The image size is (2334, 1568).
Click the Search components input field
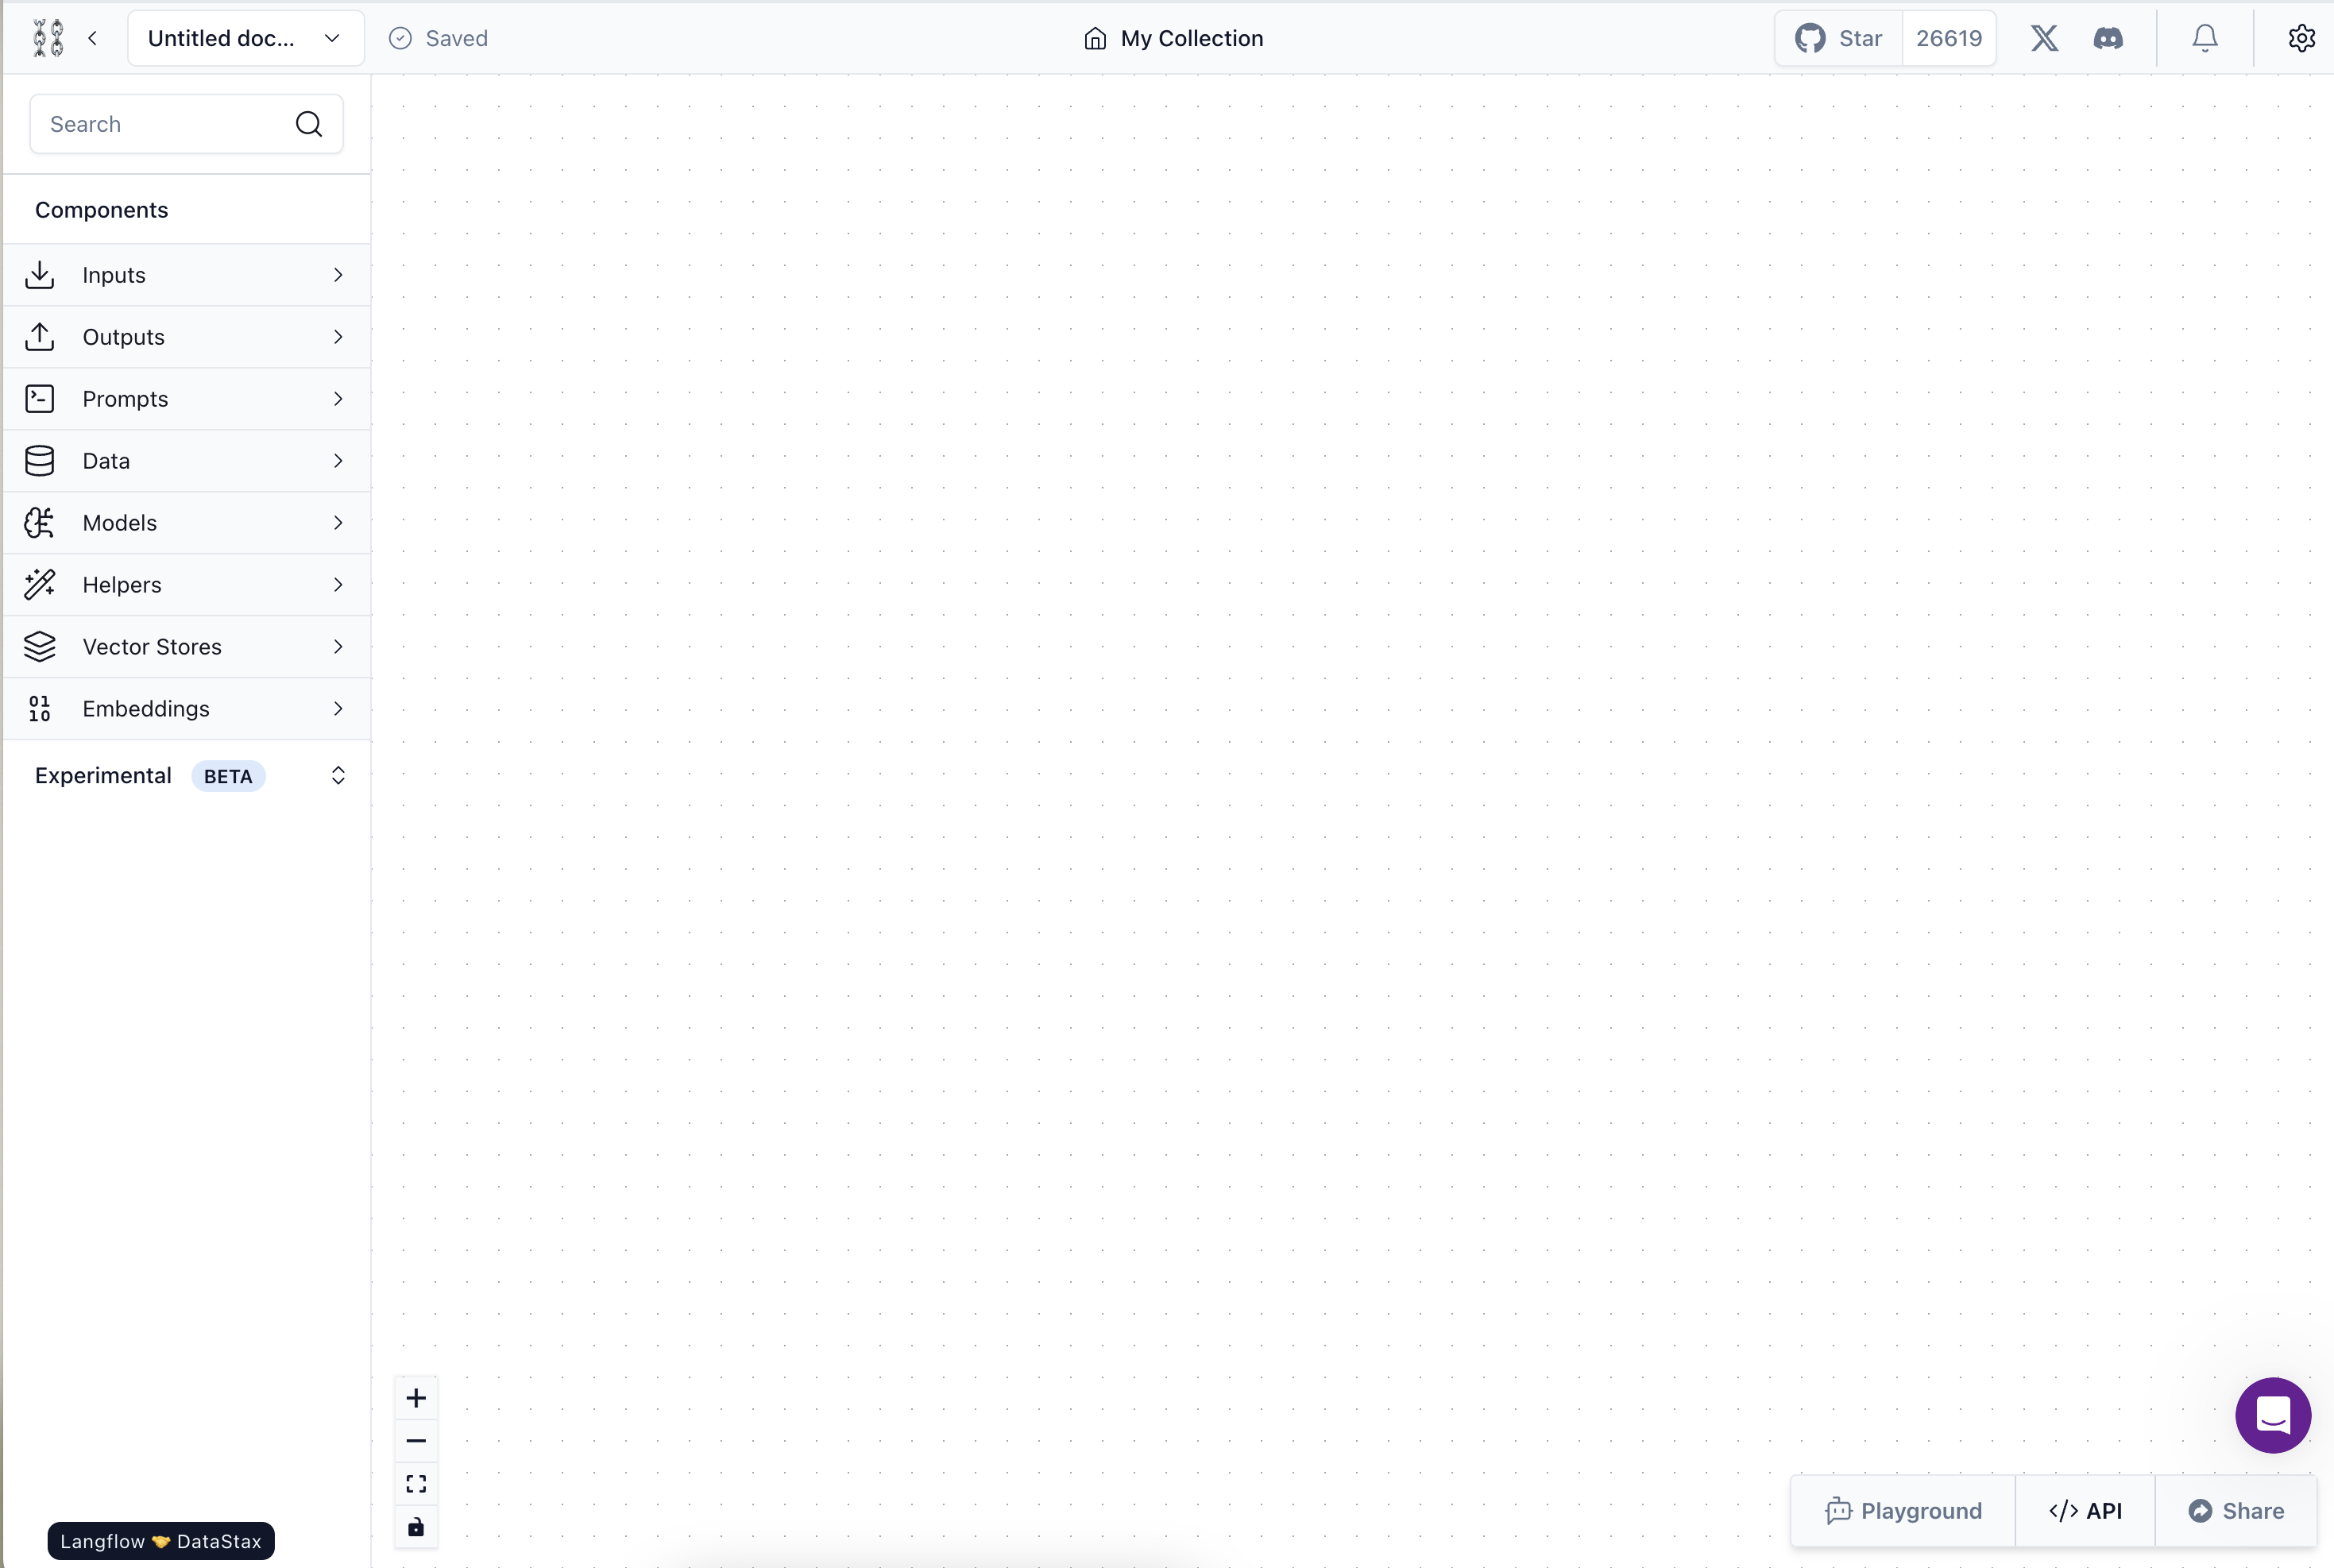pyautogui.click(x=185, y=122)
